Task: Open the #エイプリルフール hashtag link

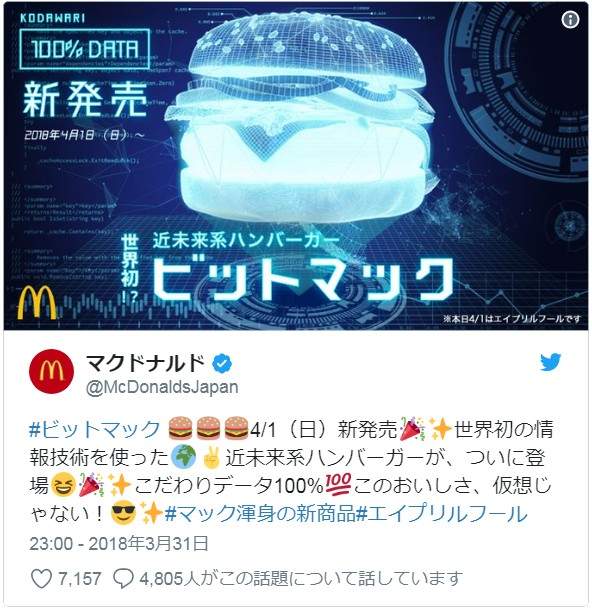Action: 441,514
